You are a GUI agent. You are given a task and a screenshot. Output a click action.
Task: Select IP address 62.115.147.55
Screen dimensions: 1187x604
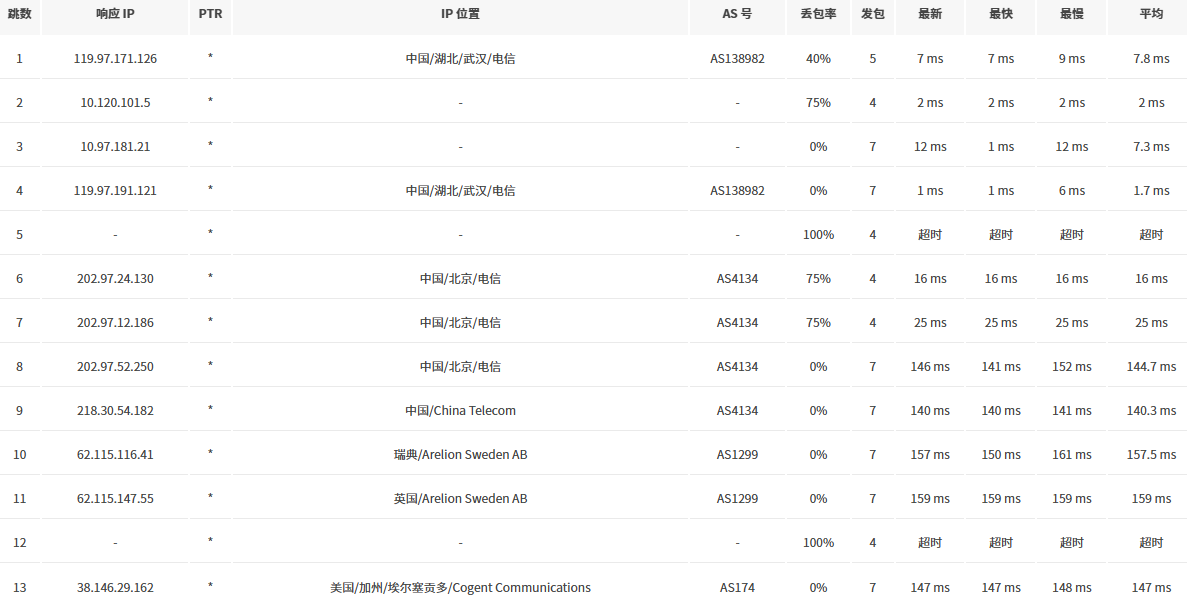pos(115,498)
